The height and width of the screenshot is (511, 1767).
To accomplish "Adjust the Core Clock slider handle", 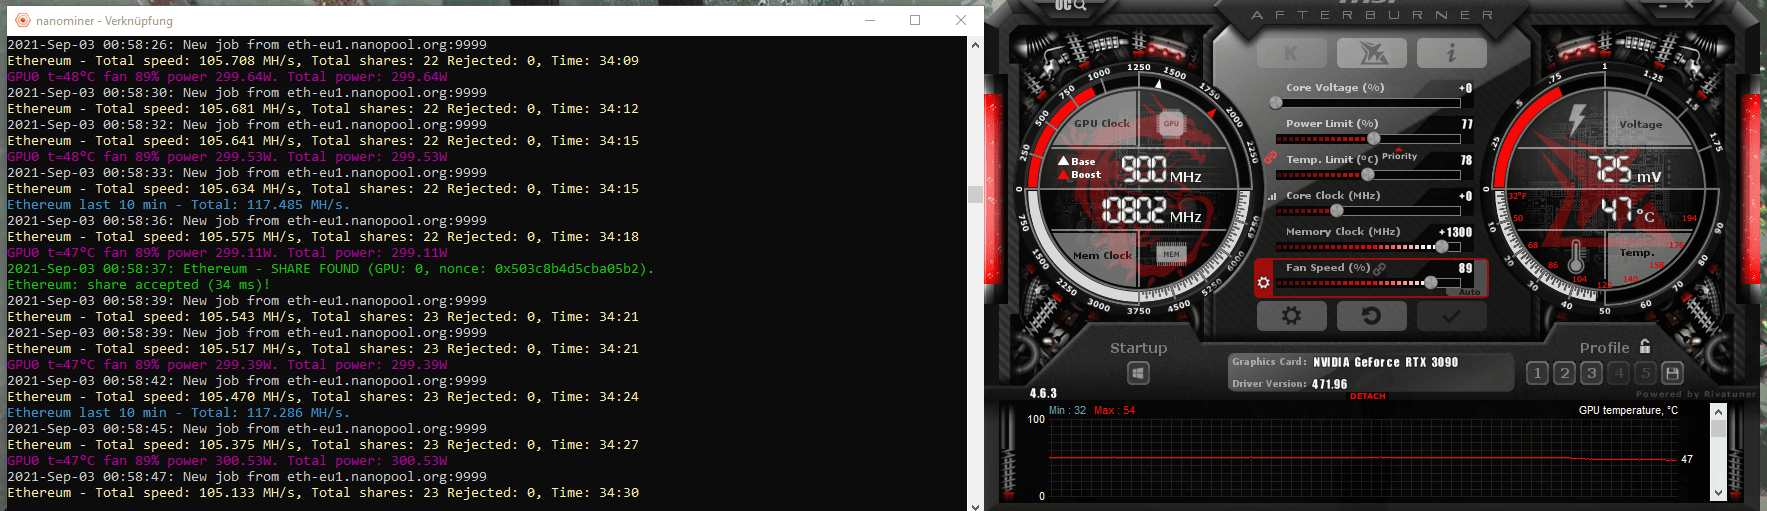I will click(x=1337, y=210).
